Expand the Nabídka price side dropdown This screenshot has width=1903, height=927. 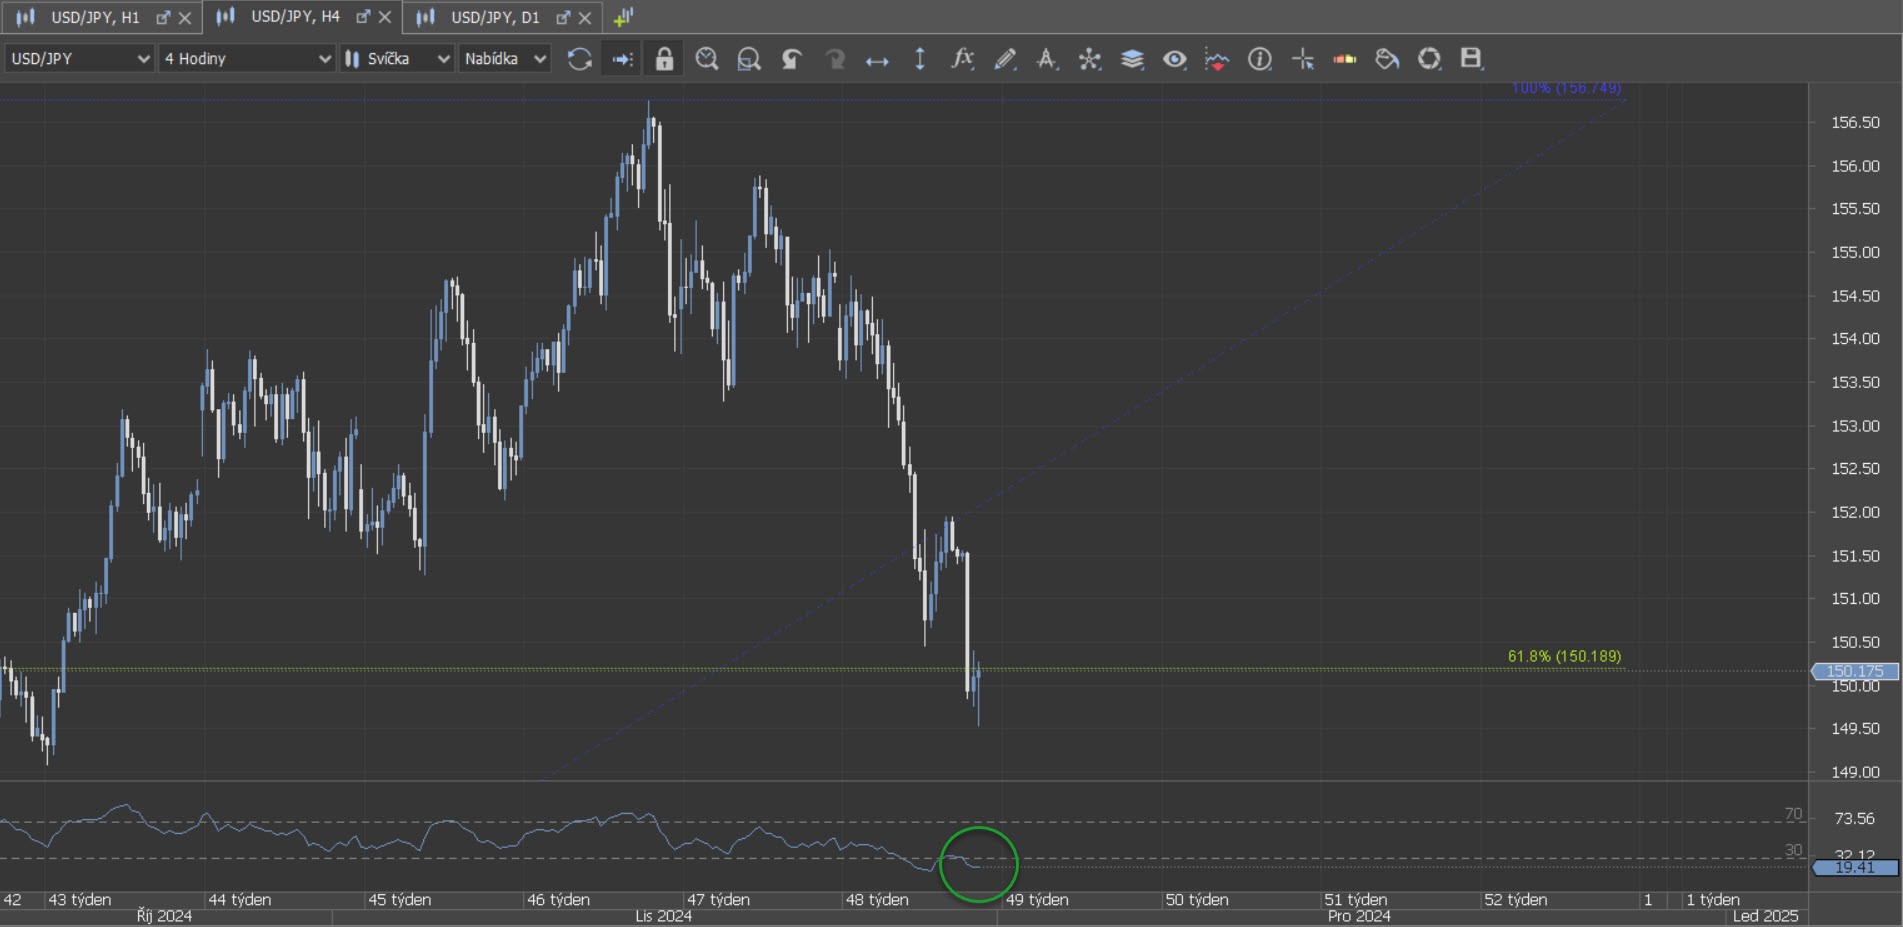tap(505, 59)
